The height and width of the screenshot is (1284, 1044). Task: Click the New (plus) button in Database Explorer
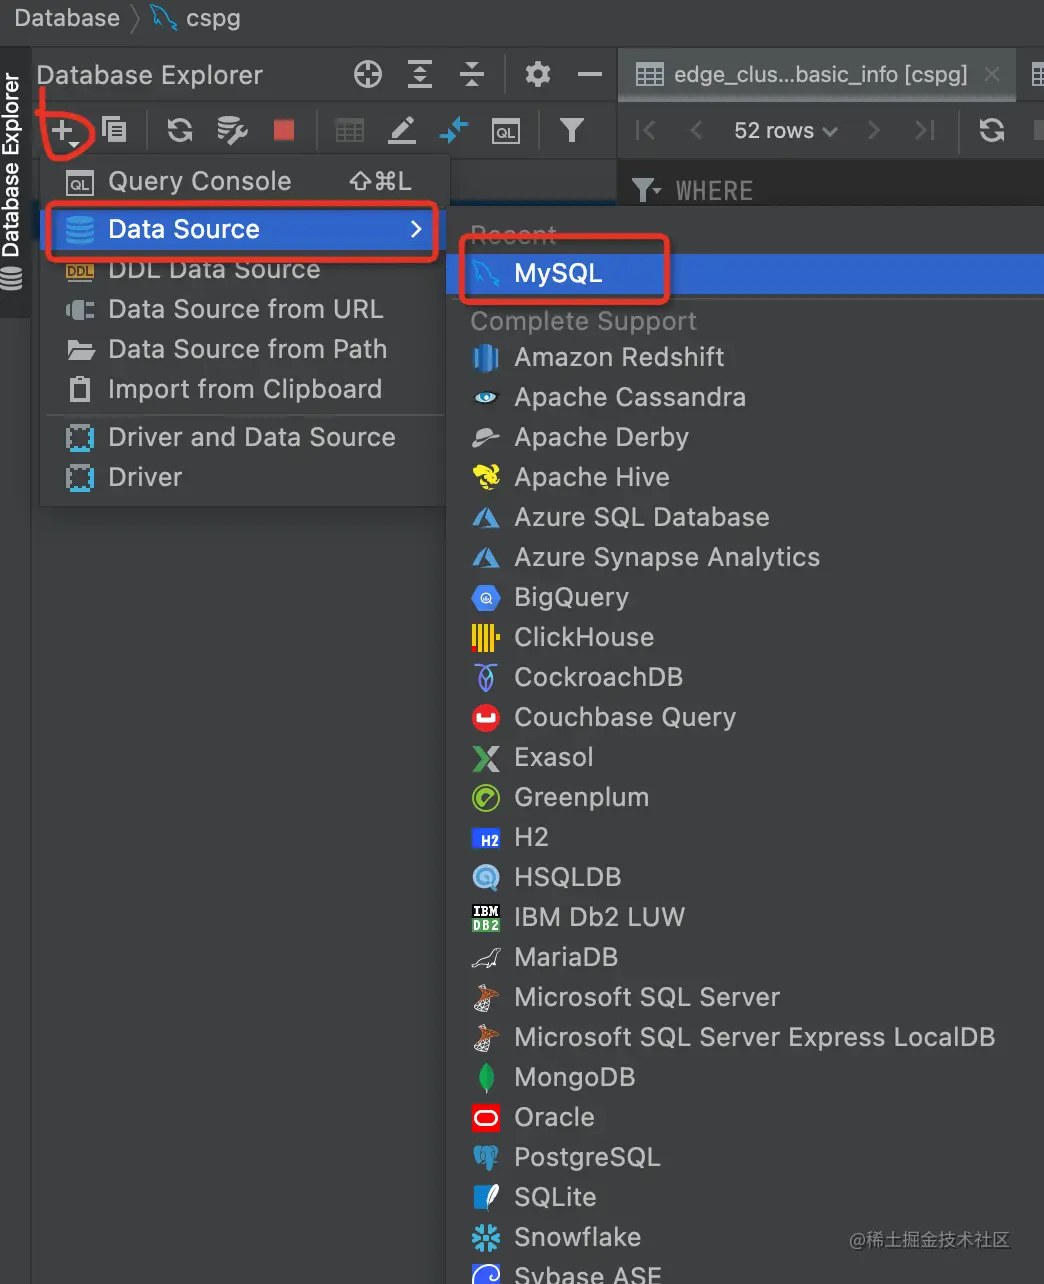pos(64,130)
